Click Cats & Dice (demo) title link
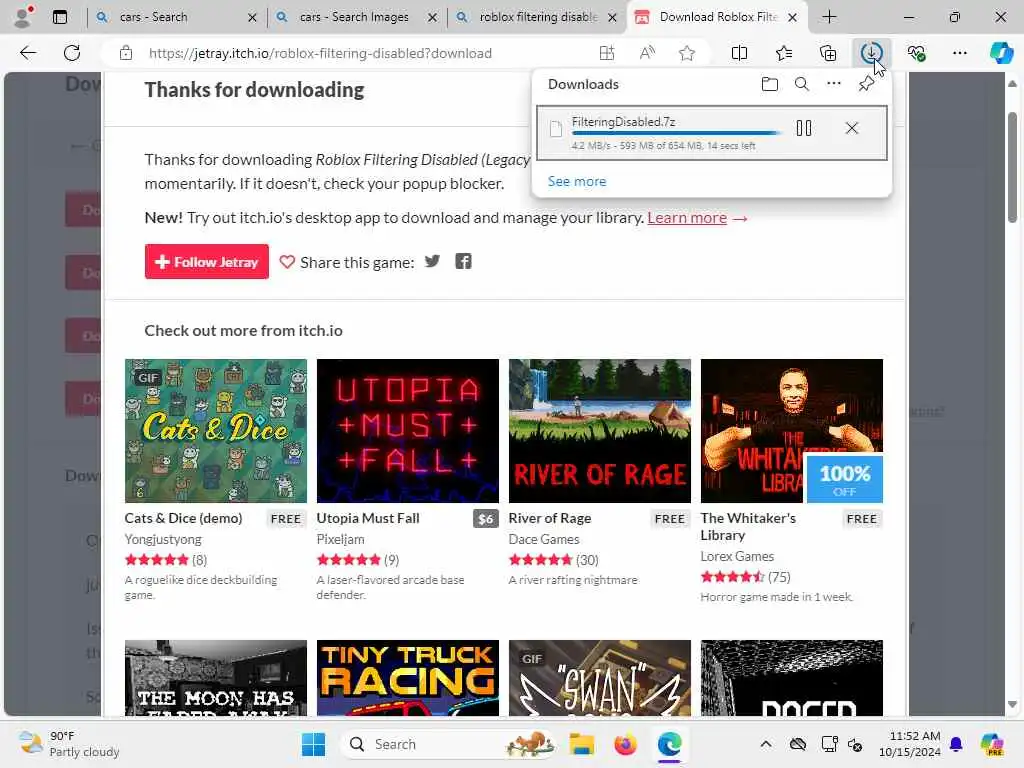1024x768 pixels. 184,519
